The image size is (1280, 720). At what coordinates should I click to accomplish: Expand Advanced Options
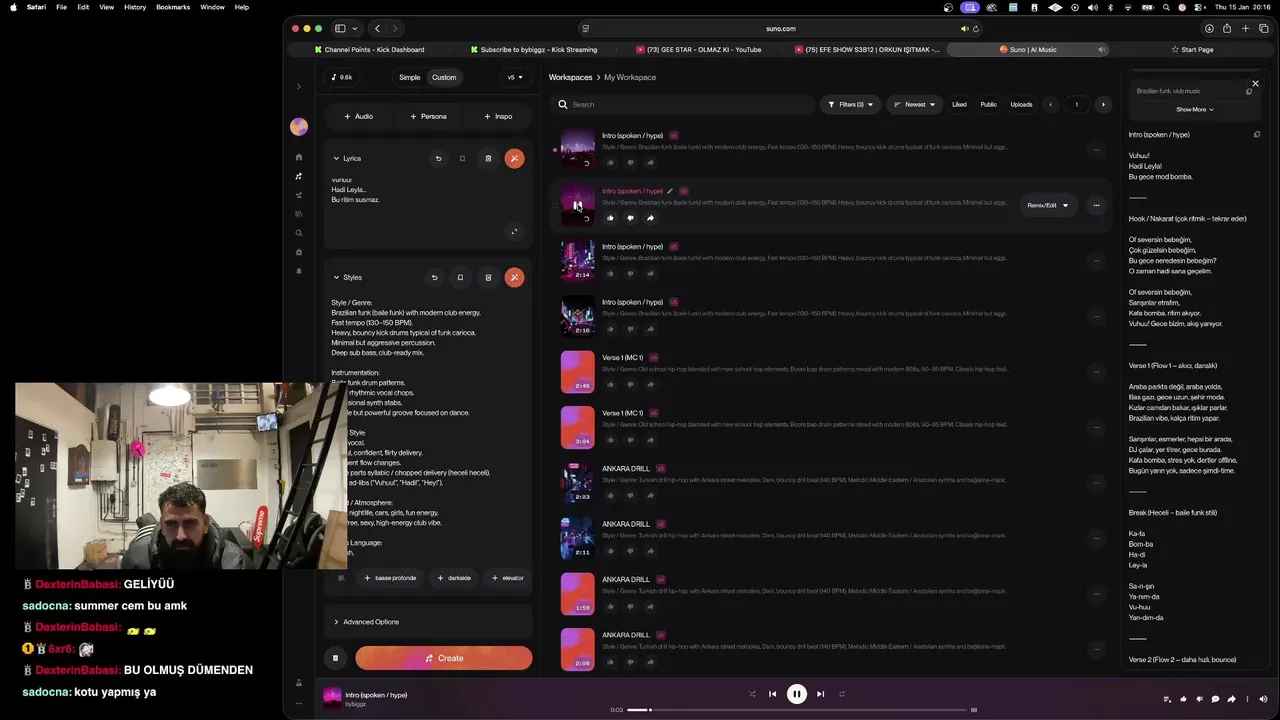click(366, 622)
